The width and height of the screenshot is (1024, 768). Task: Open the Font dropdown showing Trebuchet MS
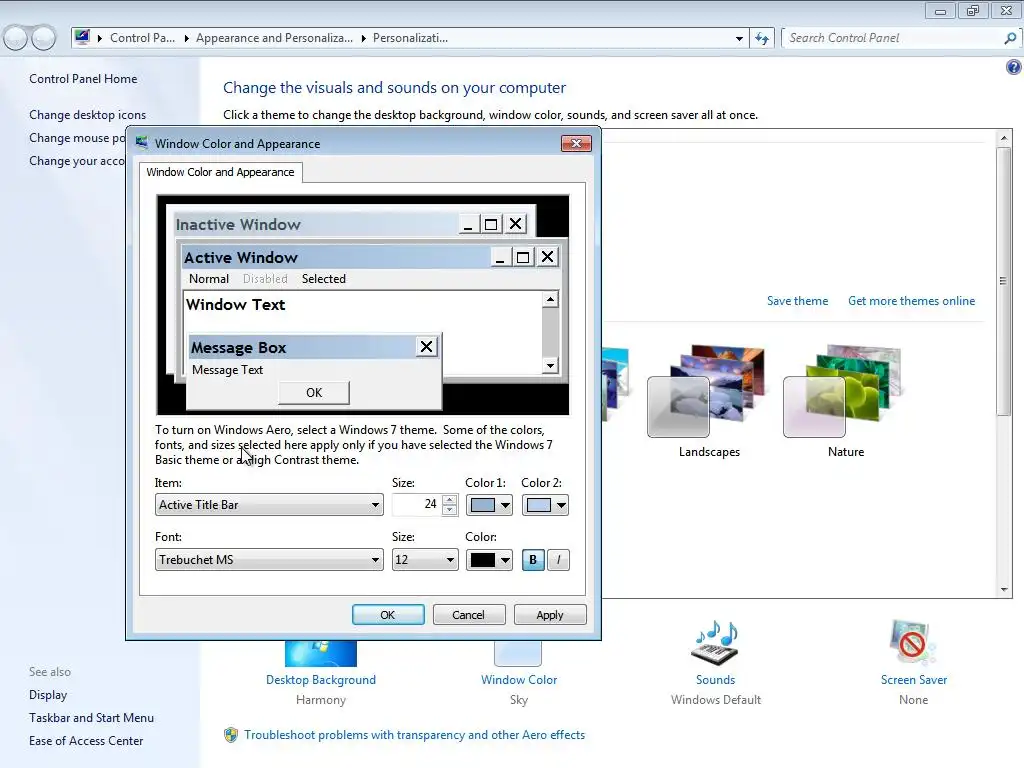[x=269, y=560]
